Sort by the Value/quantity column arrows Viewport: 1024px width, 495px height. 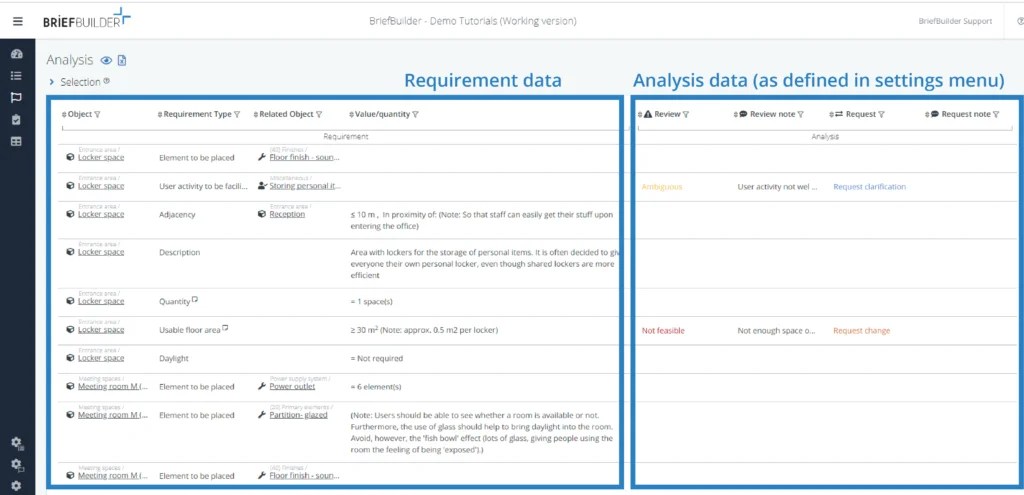click(352, 114)
